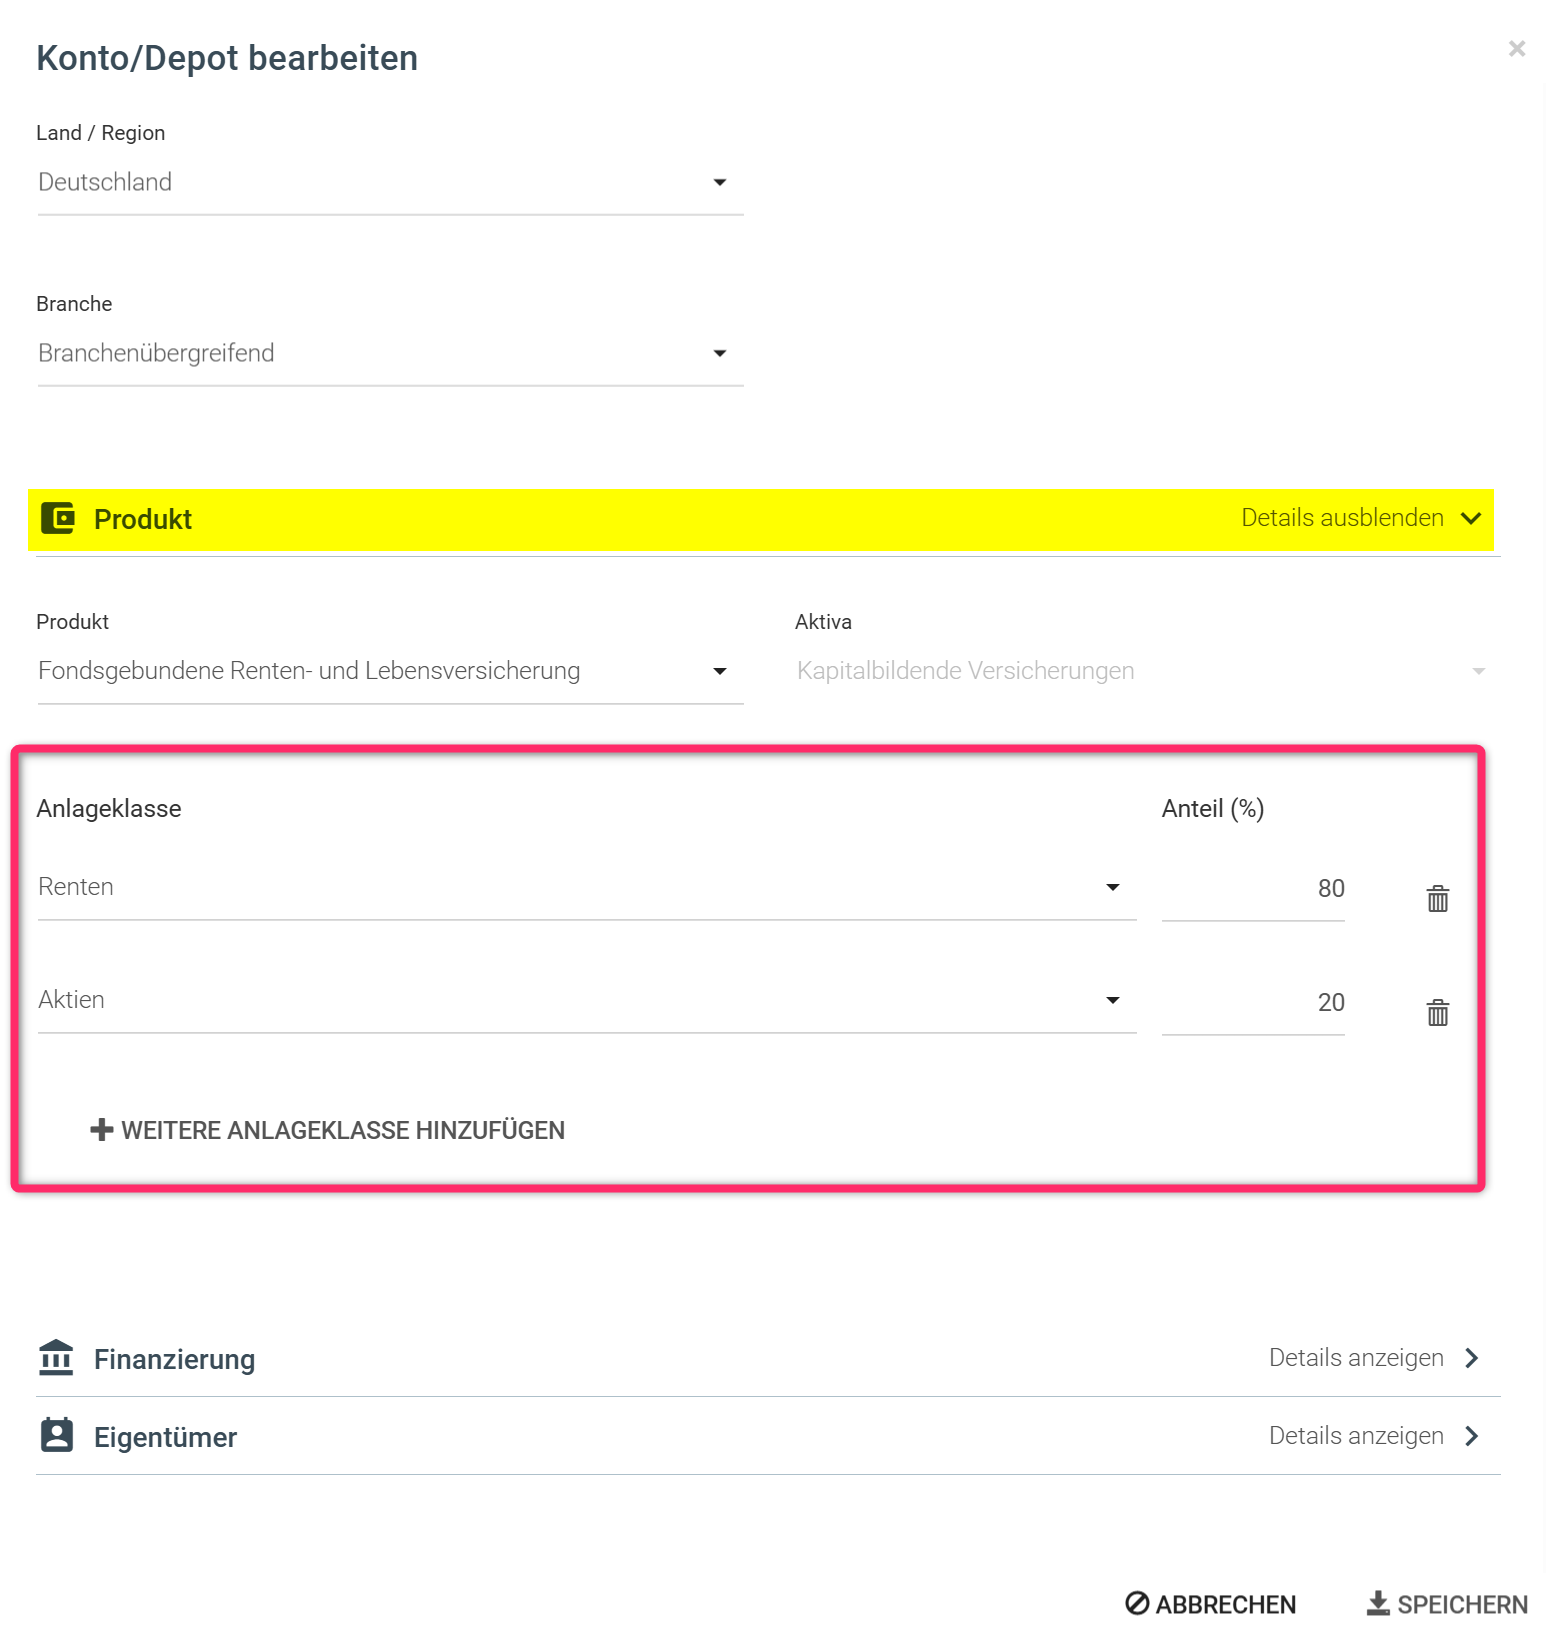The image size is (1546, 1642).
Task: Change the Aktien asset class selection
Action: pyautogui.click(x=586, y=1001)
